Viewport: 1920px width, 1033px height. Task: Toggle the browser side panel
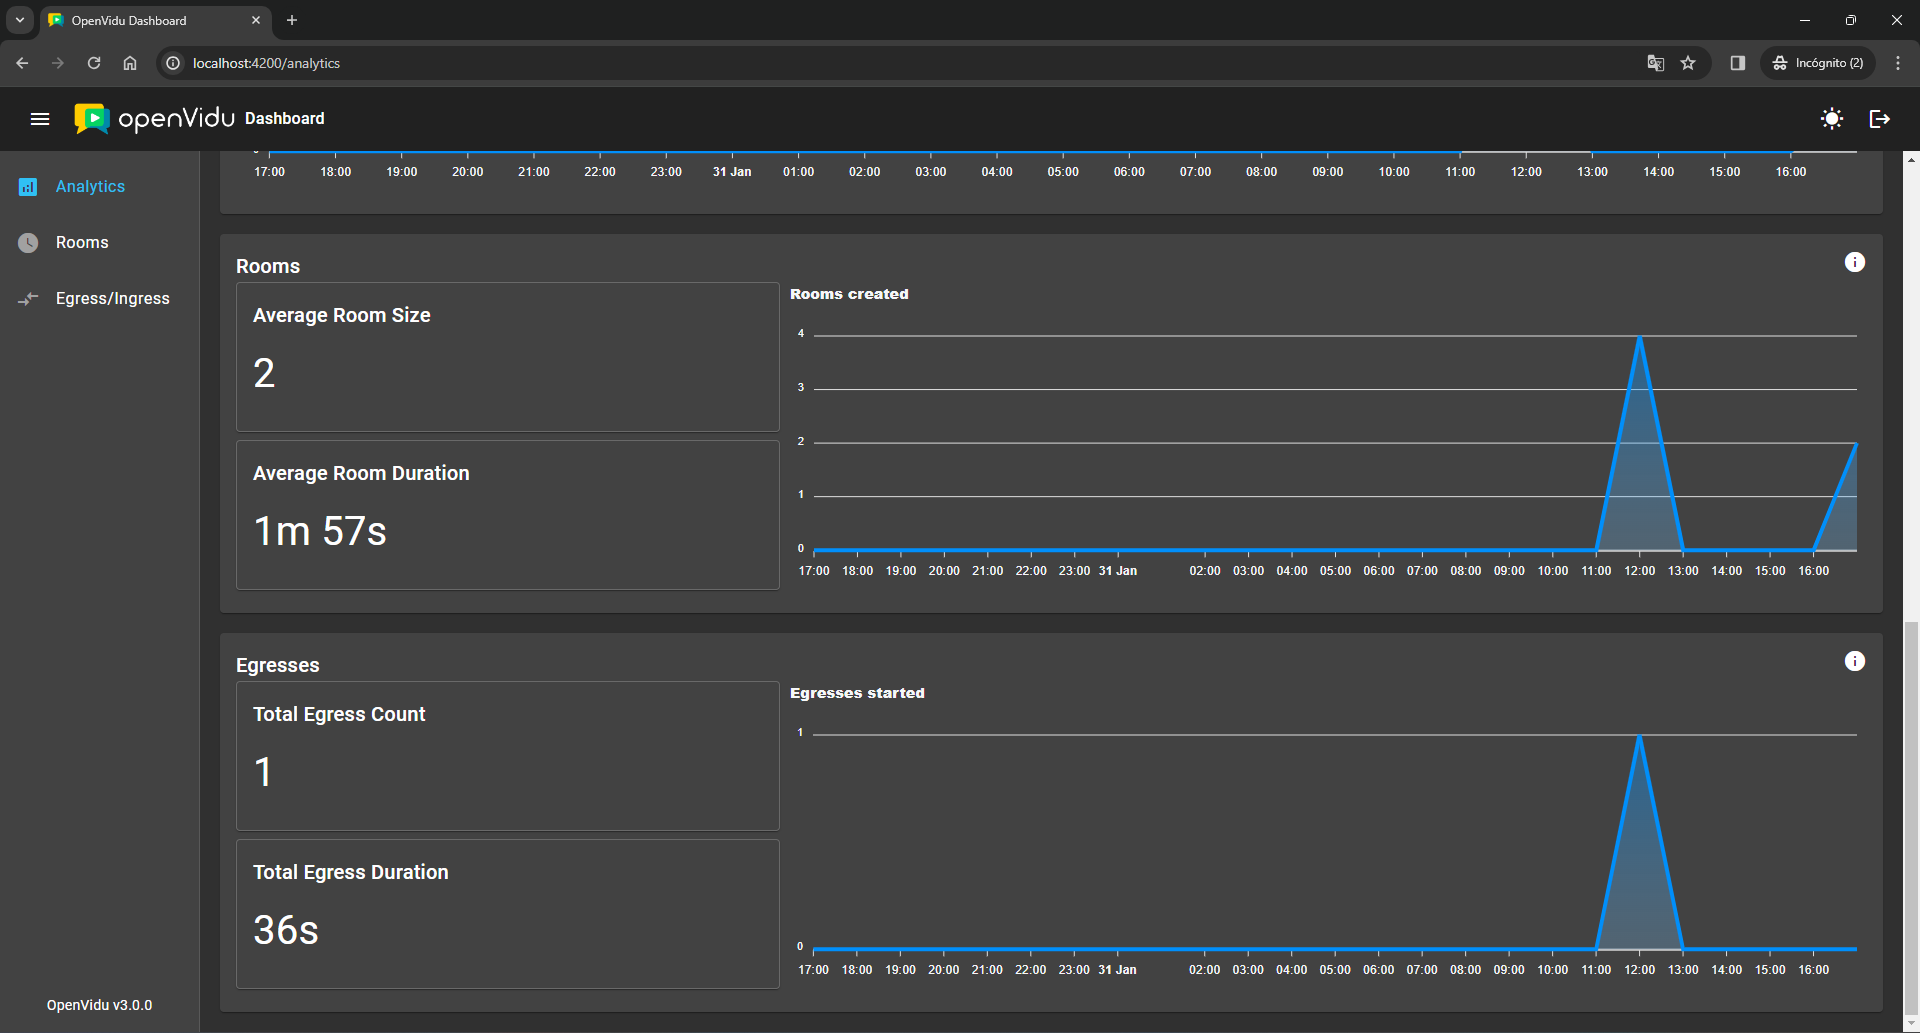tap(1737, 63)
